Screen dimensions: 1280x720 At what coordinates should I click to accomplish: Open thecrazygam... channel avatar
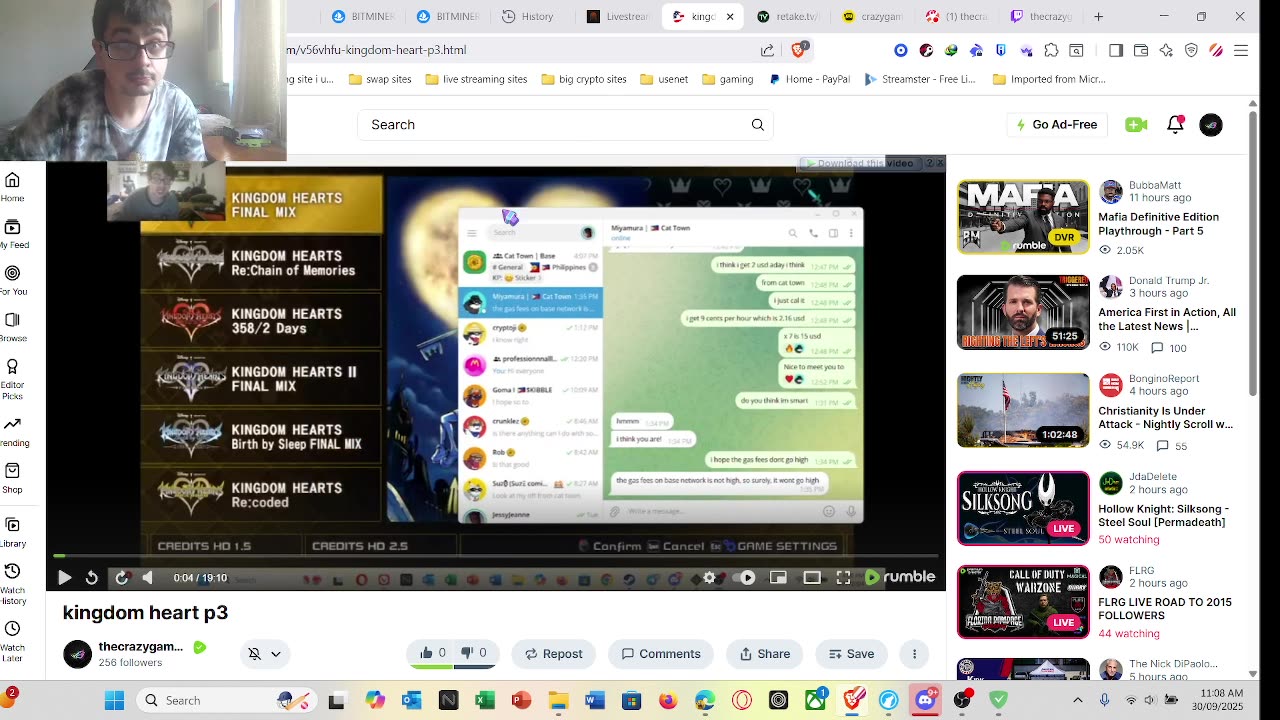[77, 654]
